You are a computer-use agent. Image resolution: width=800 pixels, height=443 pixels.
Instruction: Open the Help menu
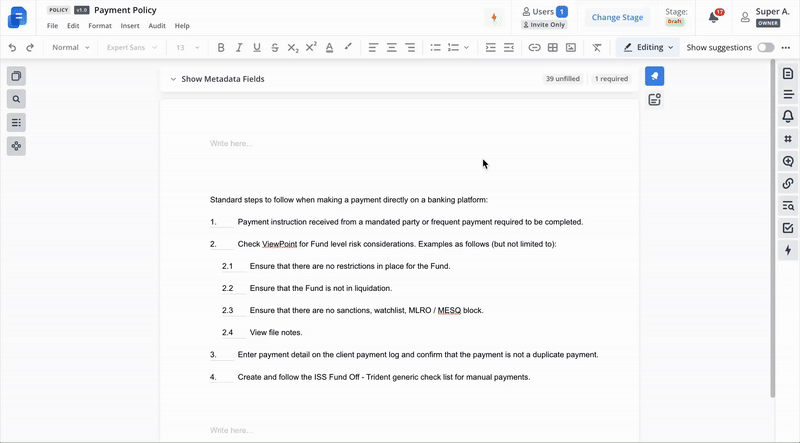pyautogui.click(x=182, y=26)
